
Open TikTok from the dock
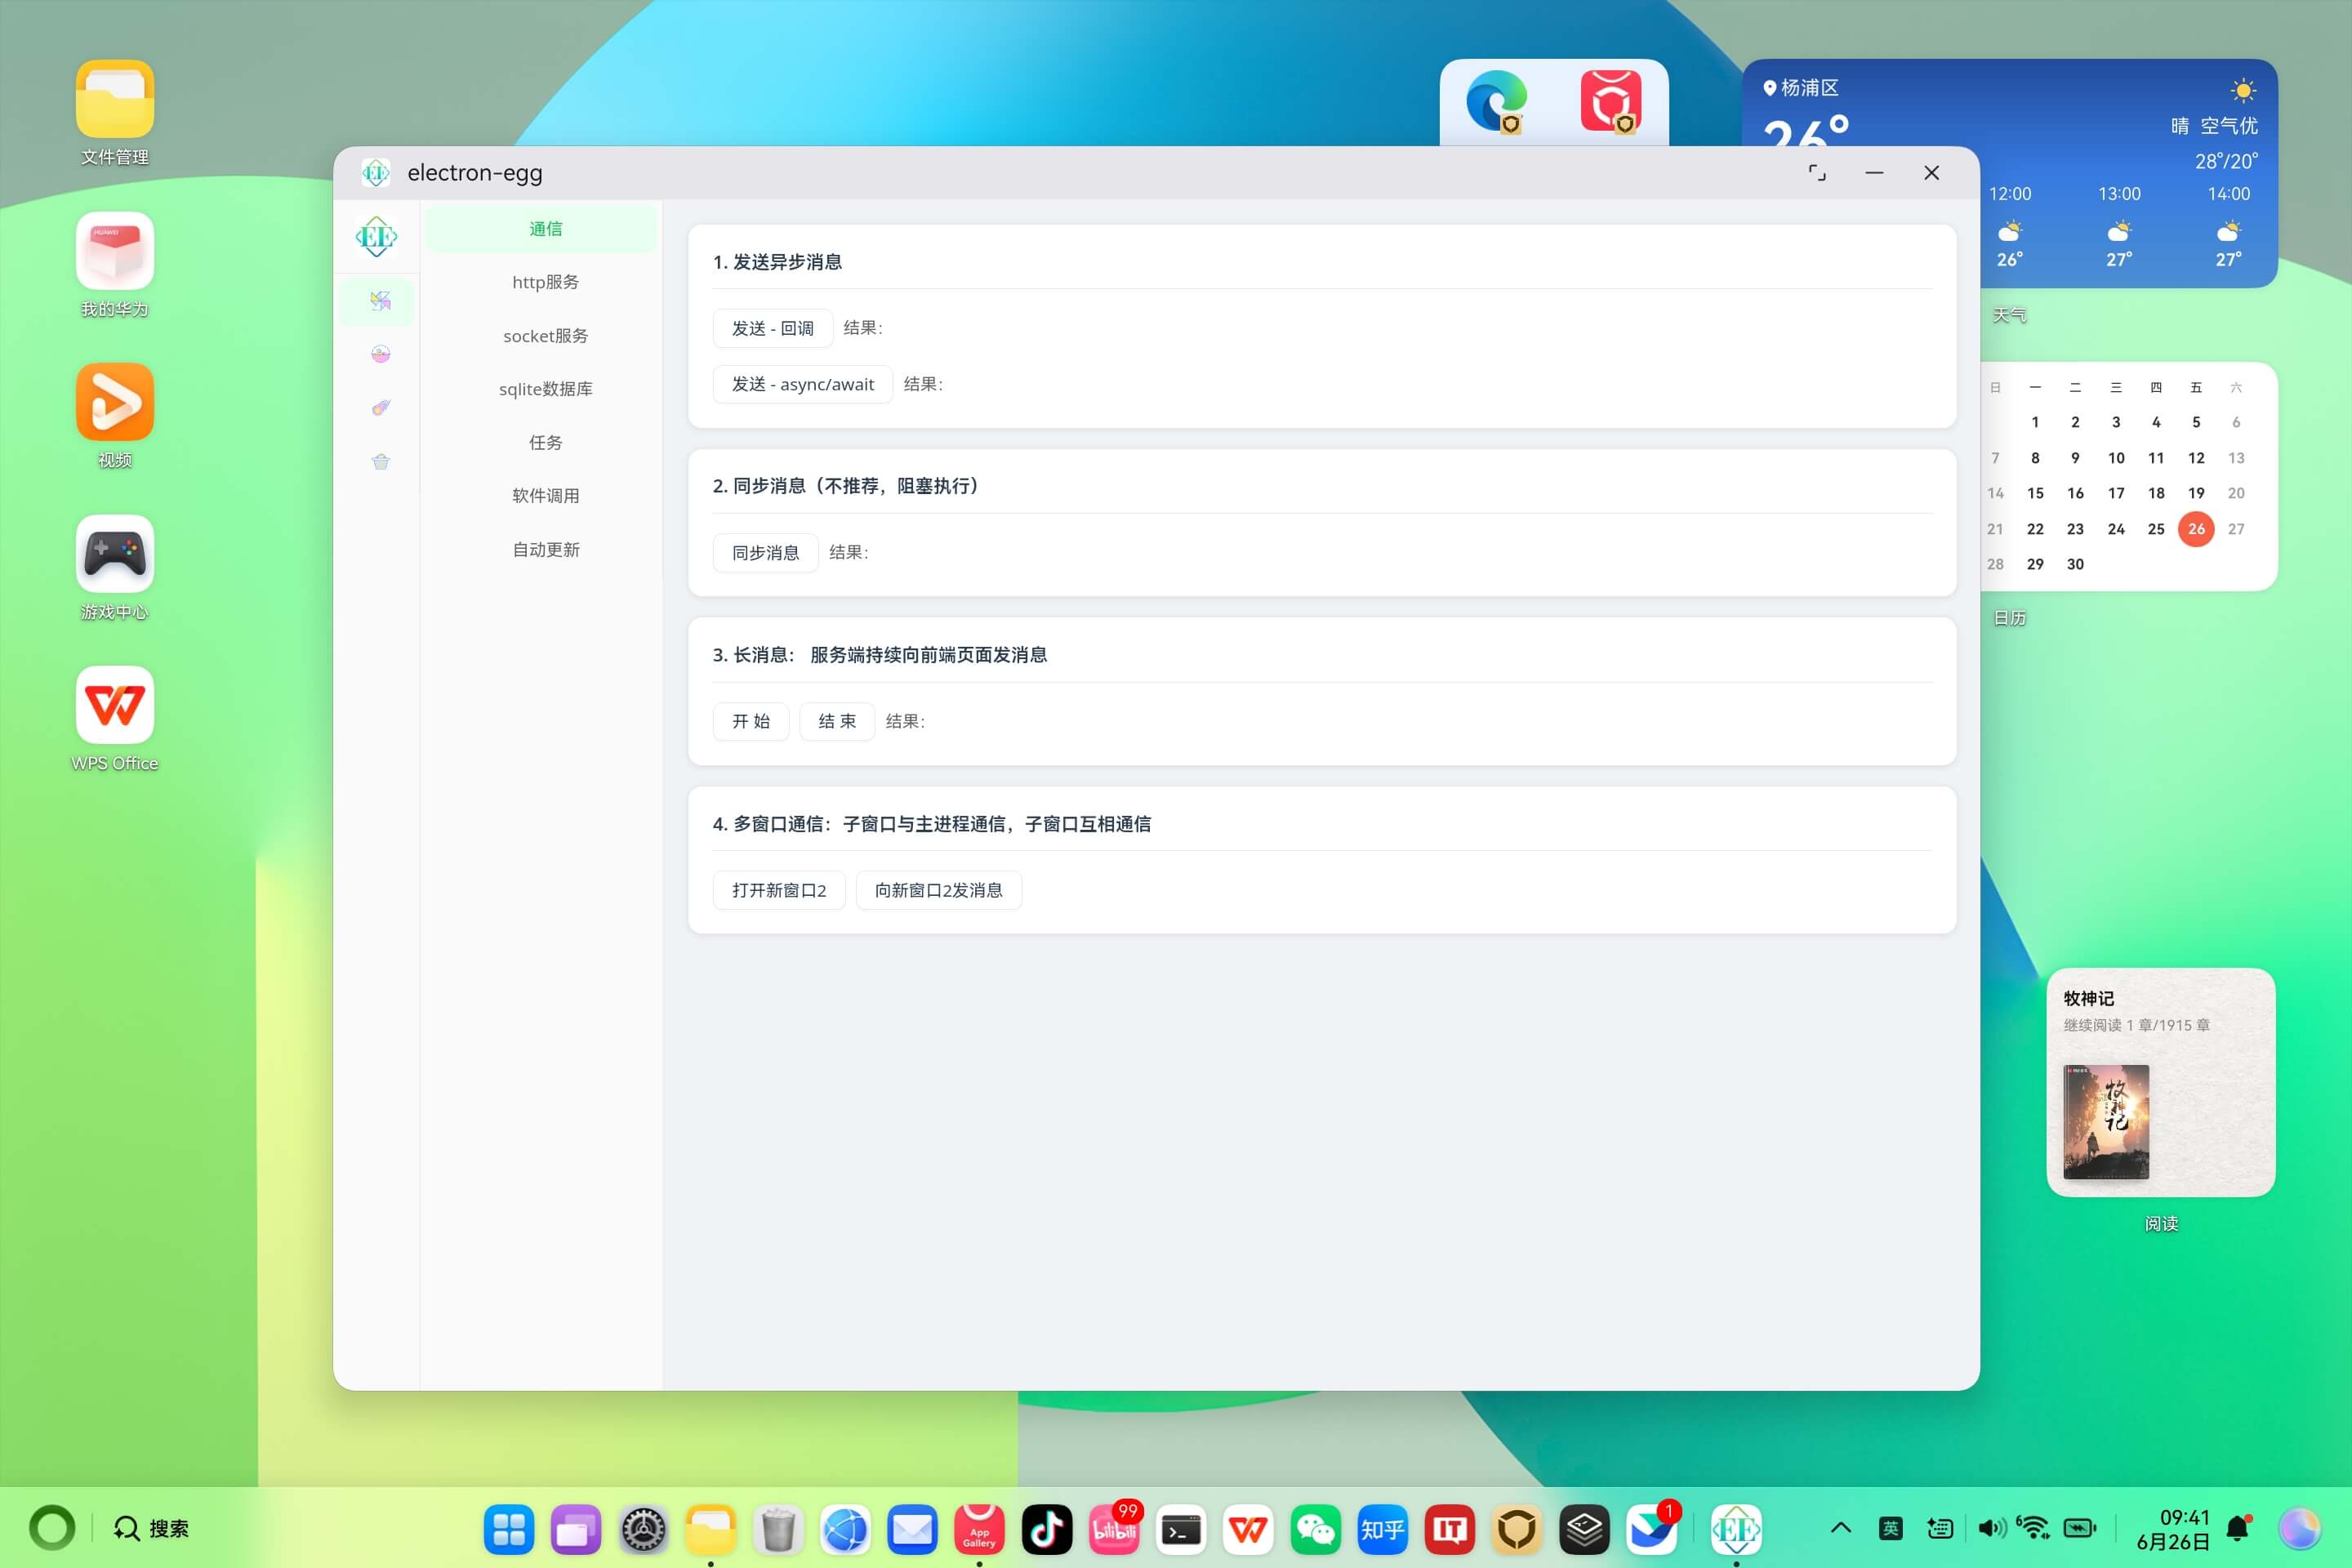pyautogui.click(x=1047, y=1529)
